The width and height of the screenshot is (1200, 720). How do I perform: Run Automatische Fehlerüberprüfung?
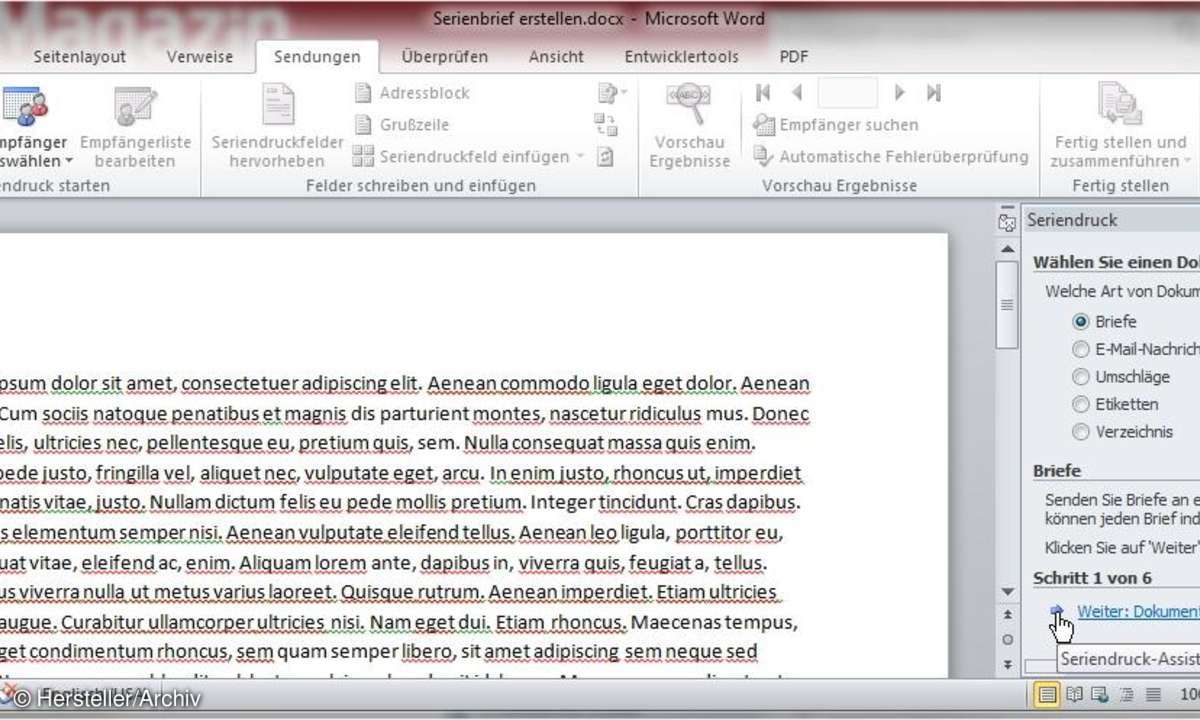pos(891,156)
